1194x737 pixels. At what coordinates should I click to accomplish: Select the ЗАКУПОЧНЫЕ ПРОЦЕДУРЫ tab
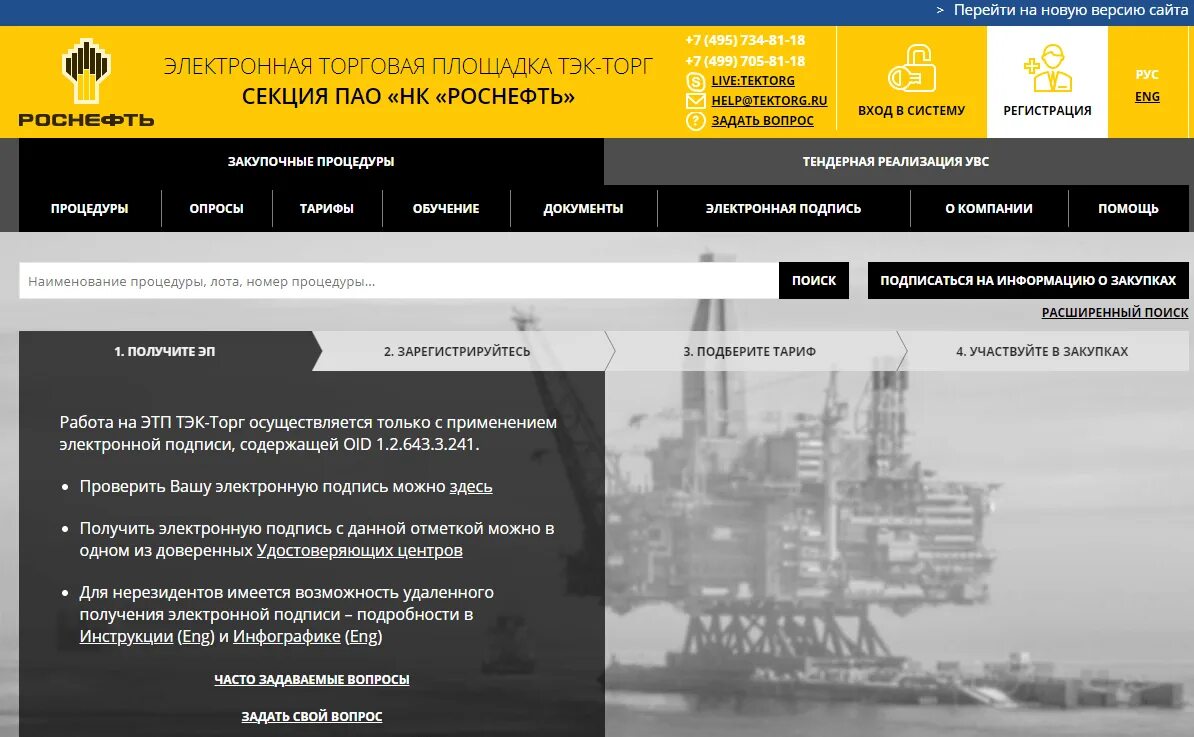(311, 161)
